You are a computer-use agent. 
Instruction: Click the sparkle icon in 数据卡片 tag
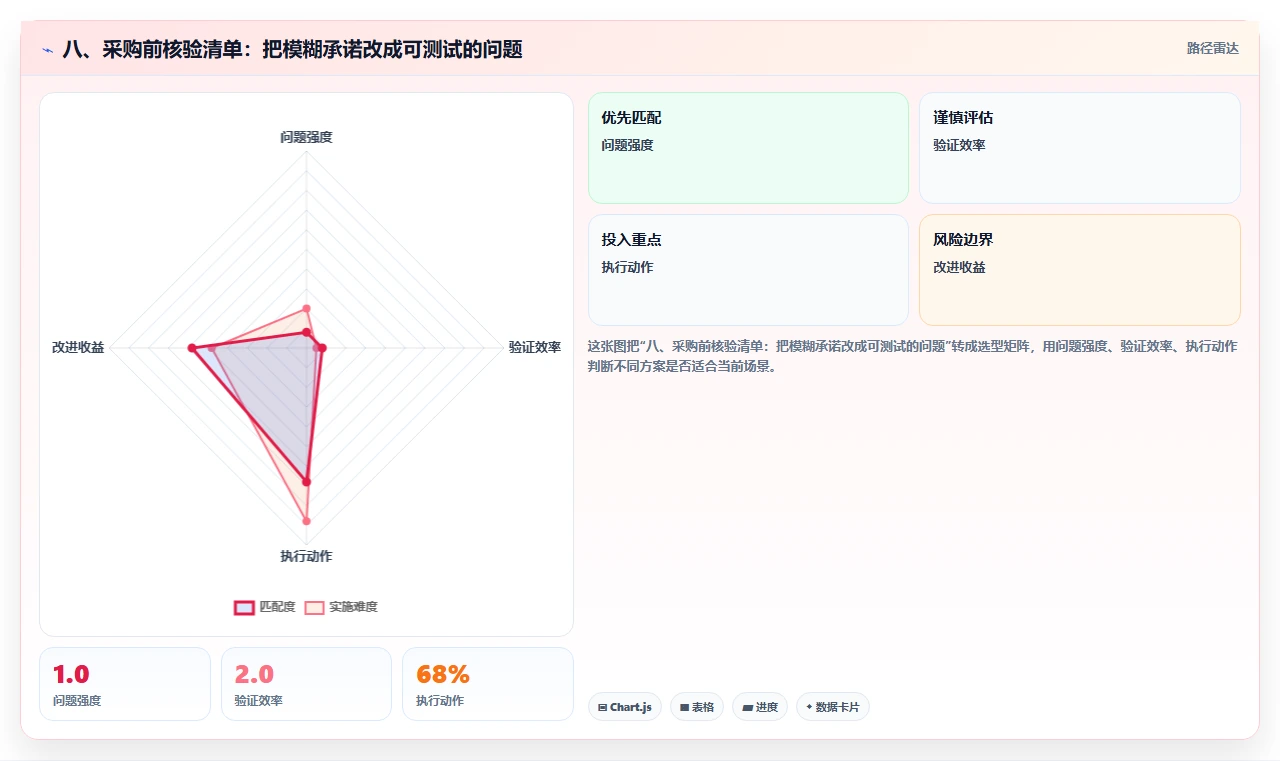[x=809, y=707]
